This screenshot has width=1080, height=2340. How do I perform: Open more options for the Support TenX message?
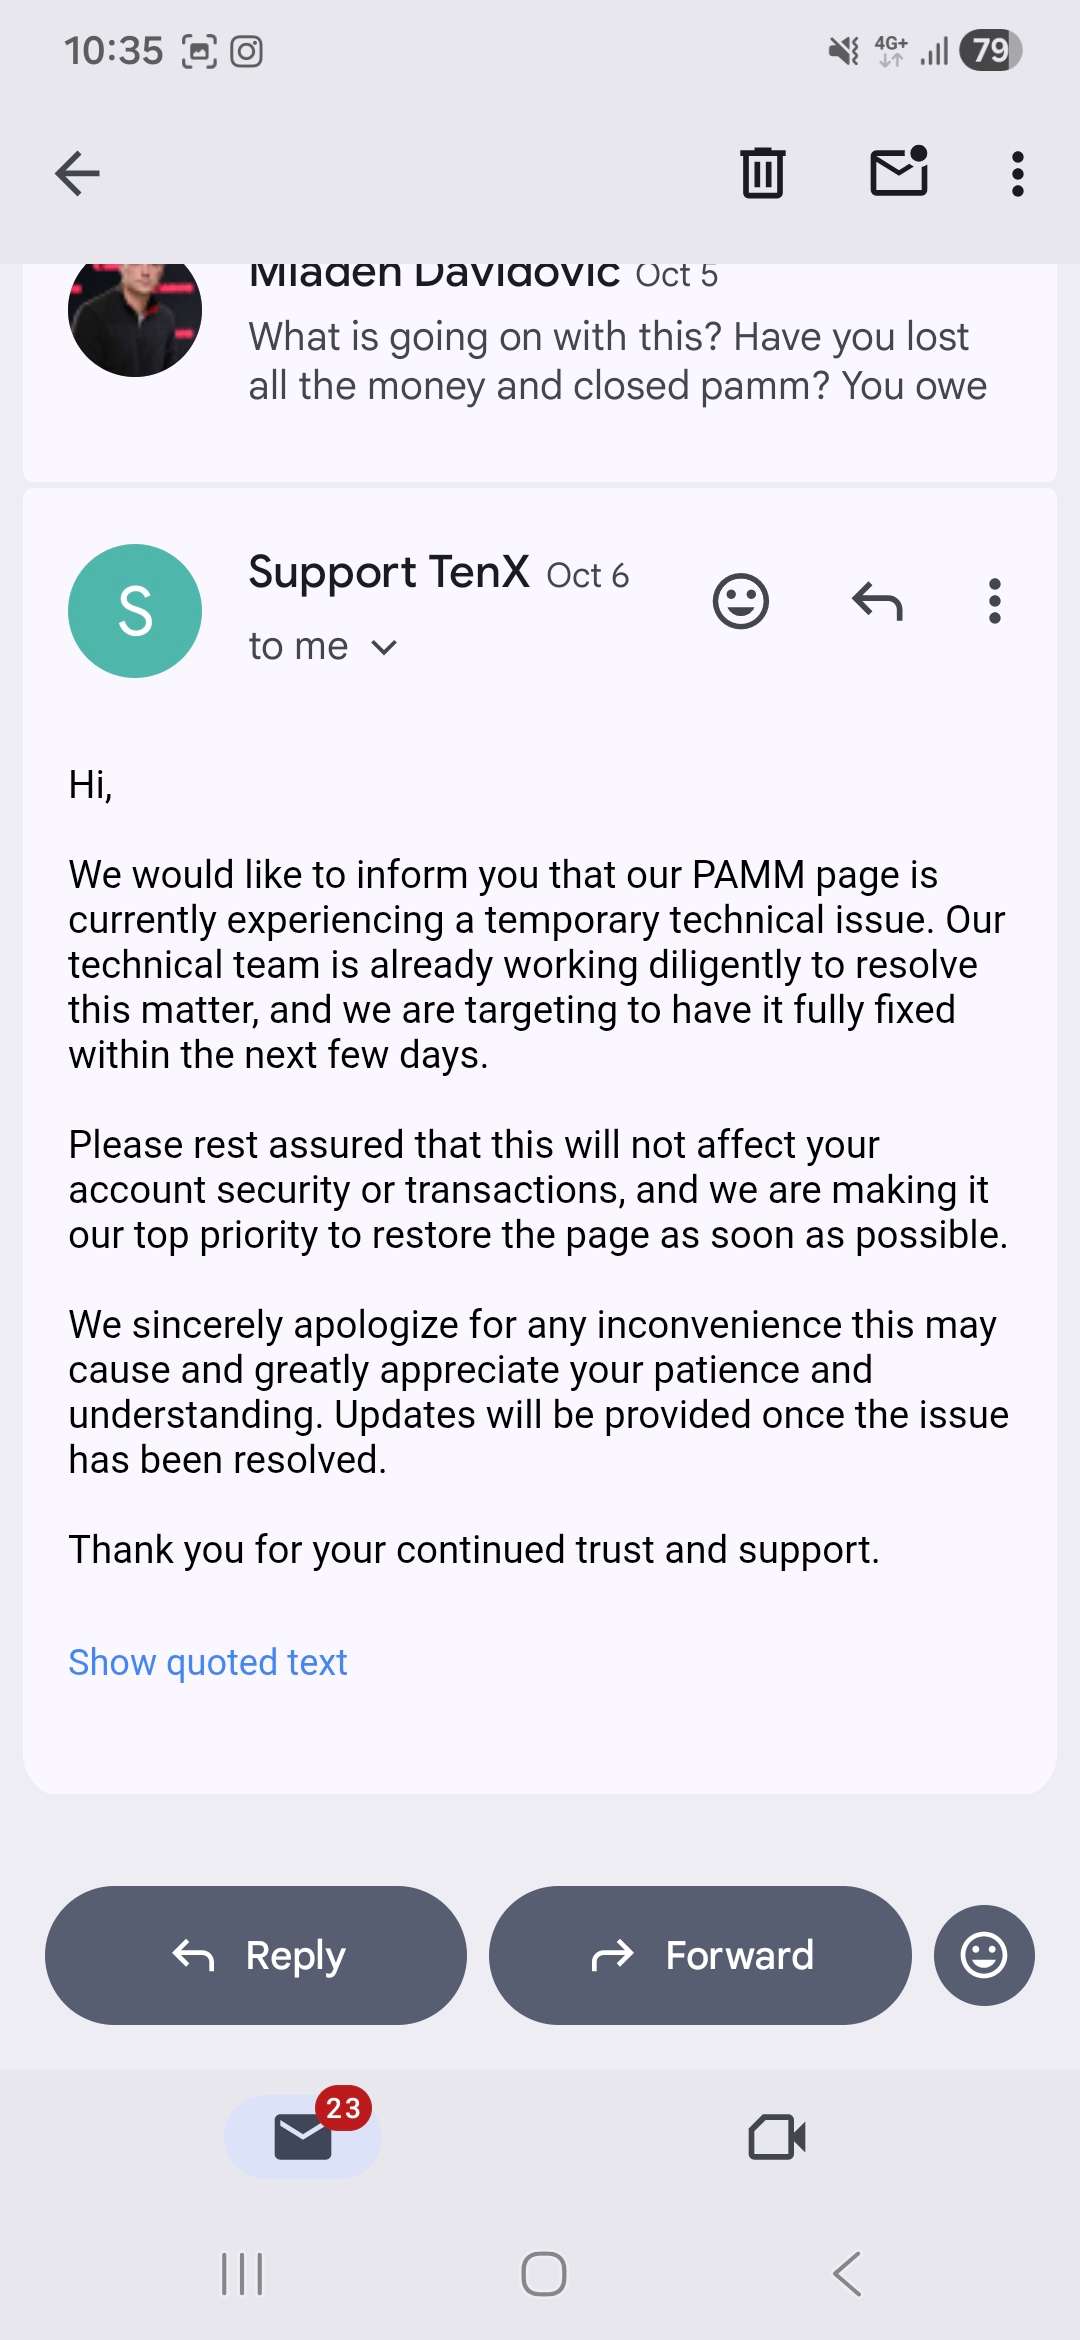[x=994, y=601]
